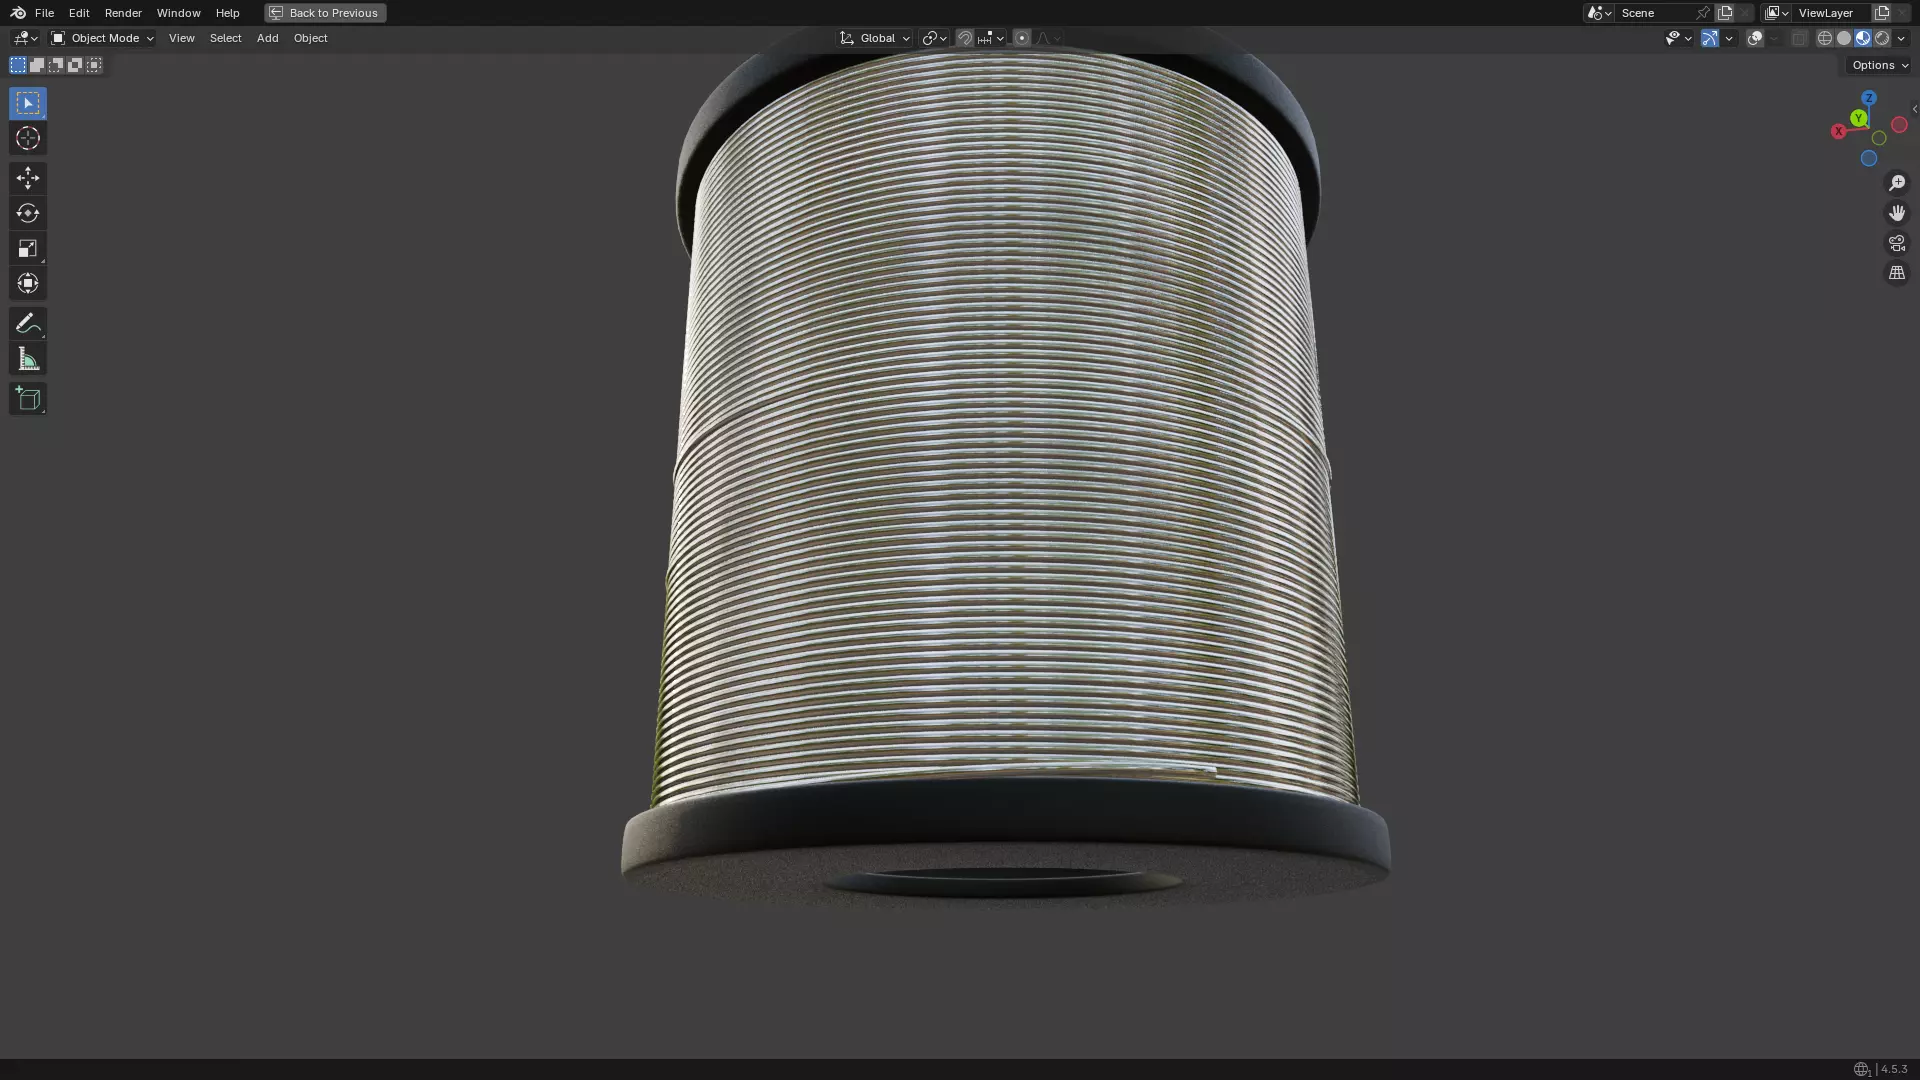Select the Select Box tool
Screen dimensions: 1920x1080
[28, 103]
